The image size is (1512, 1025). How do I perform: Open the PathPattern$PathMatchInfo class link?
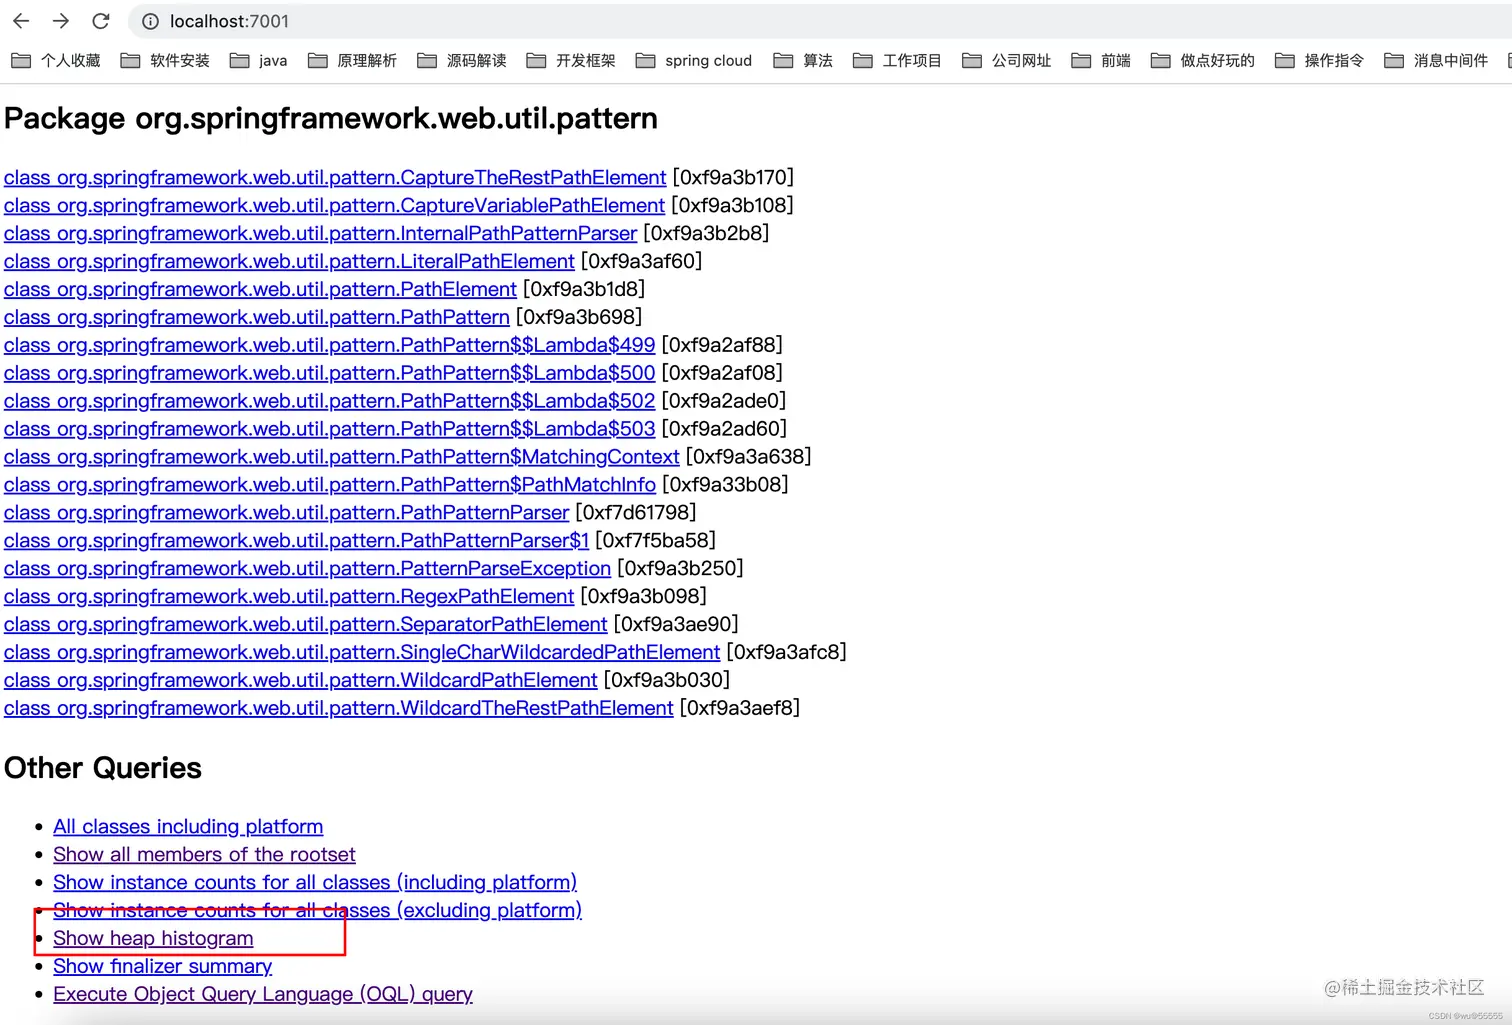(330, 485)
